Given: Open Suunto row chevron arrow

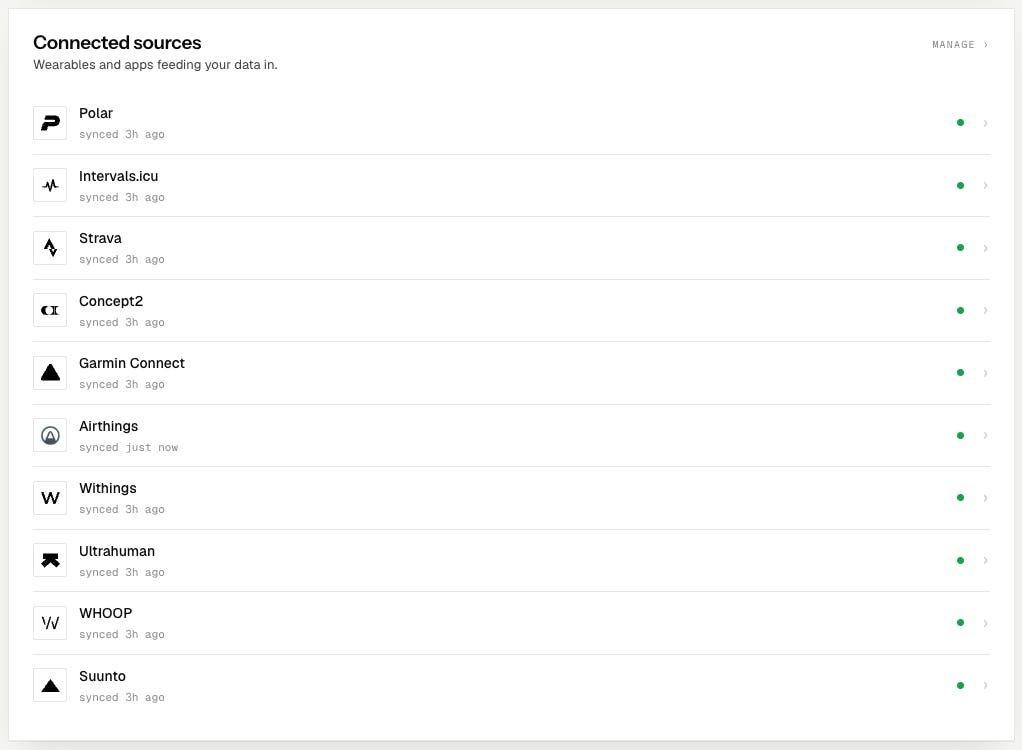Looking at the screenshot, I should 986,685.
